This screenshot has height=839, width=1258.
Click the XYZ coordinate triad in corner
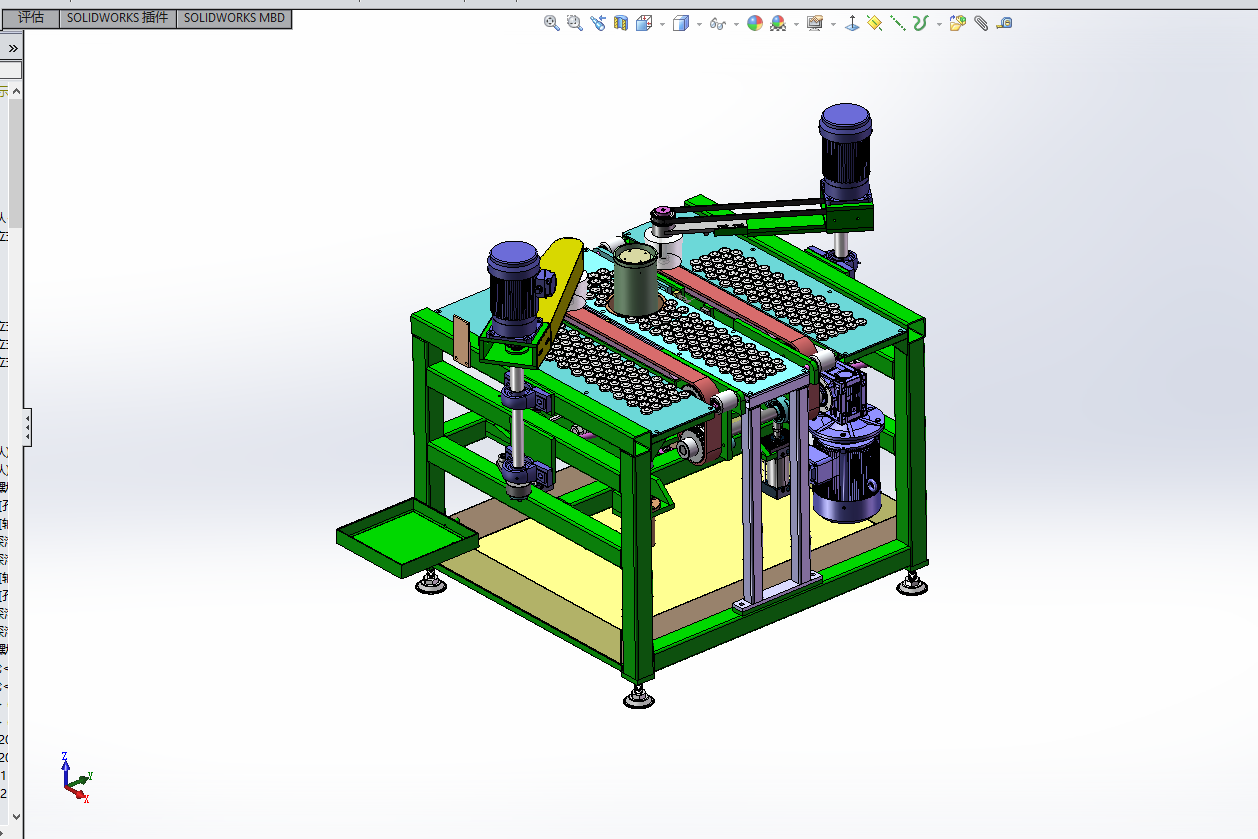(76, 778)
